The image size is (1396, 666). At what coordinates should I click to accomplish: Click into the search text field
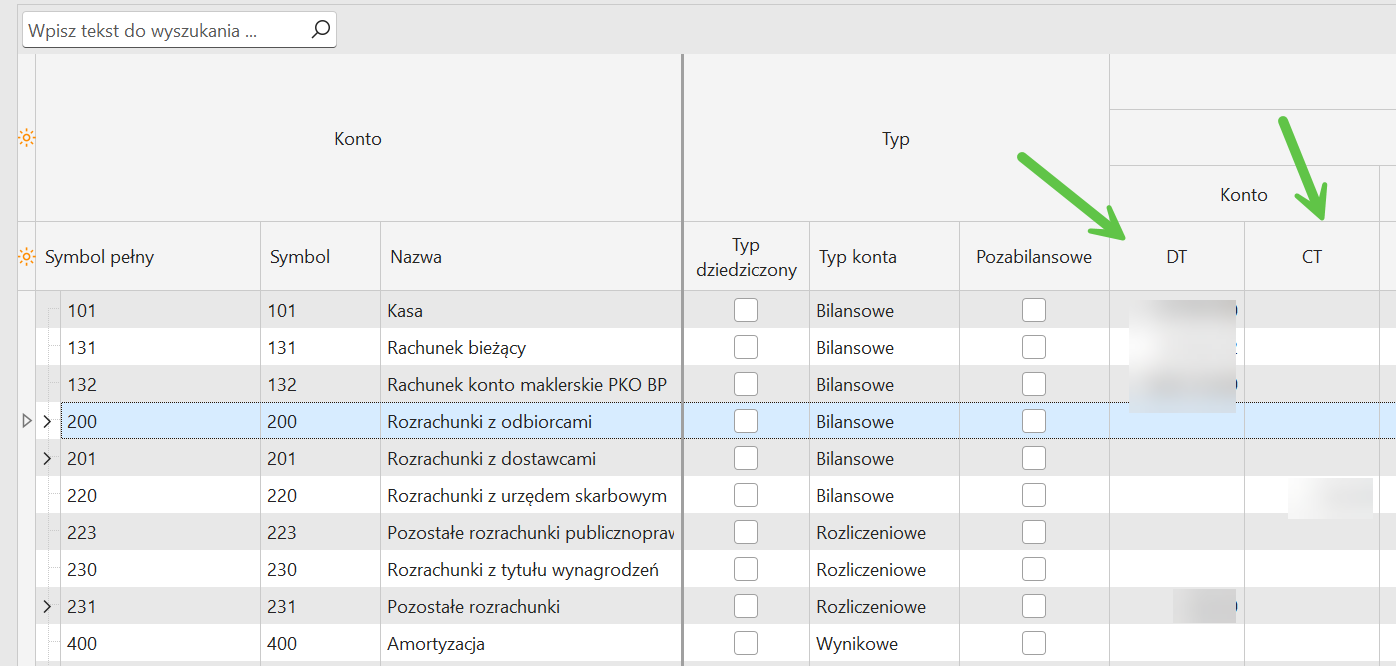pos(160,30)
